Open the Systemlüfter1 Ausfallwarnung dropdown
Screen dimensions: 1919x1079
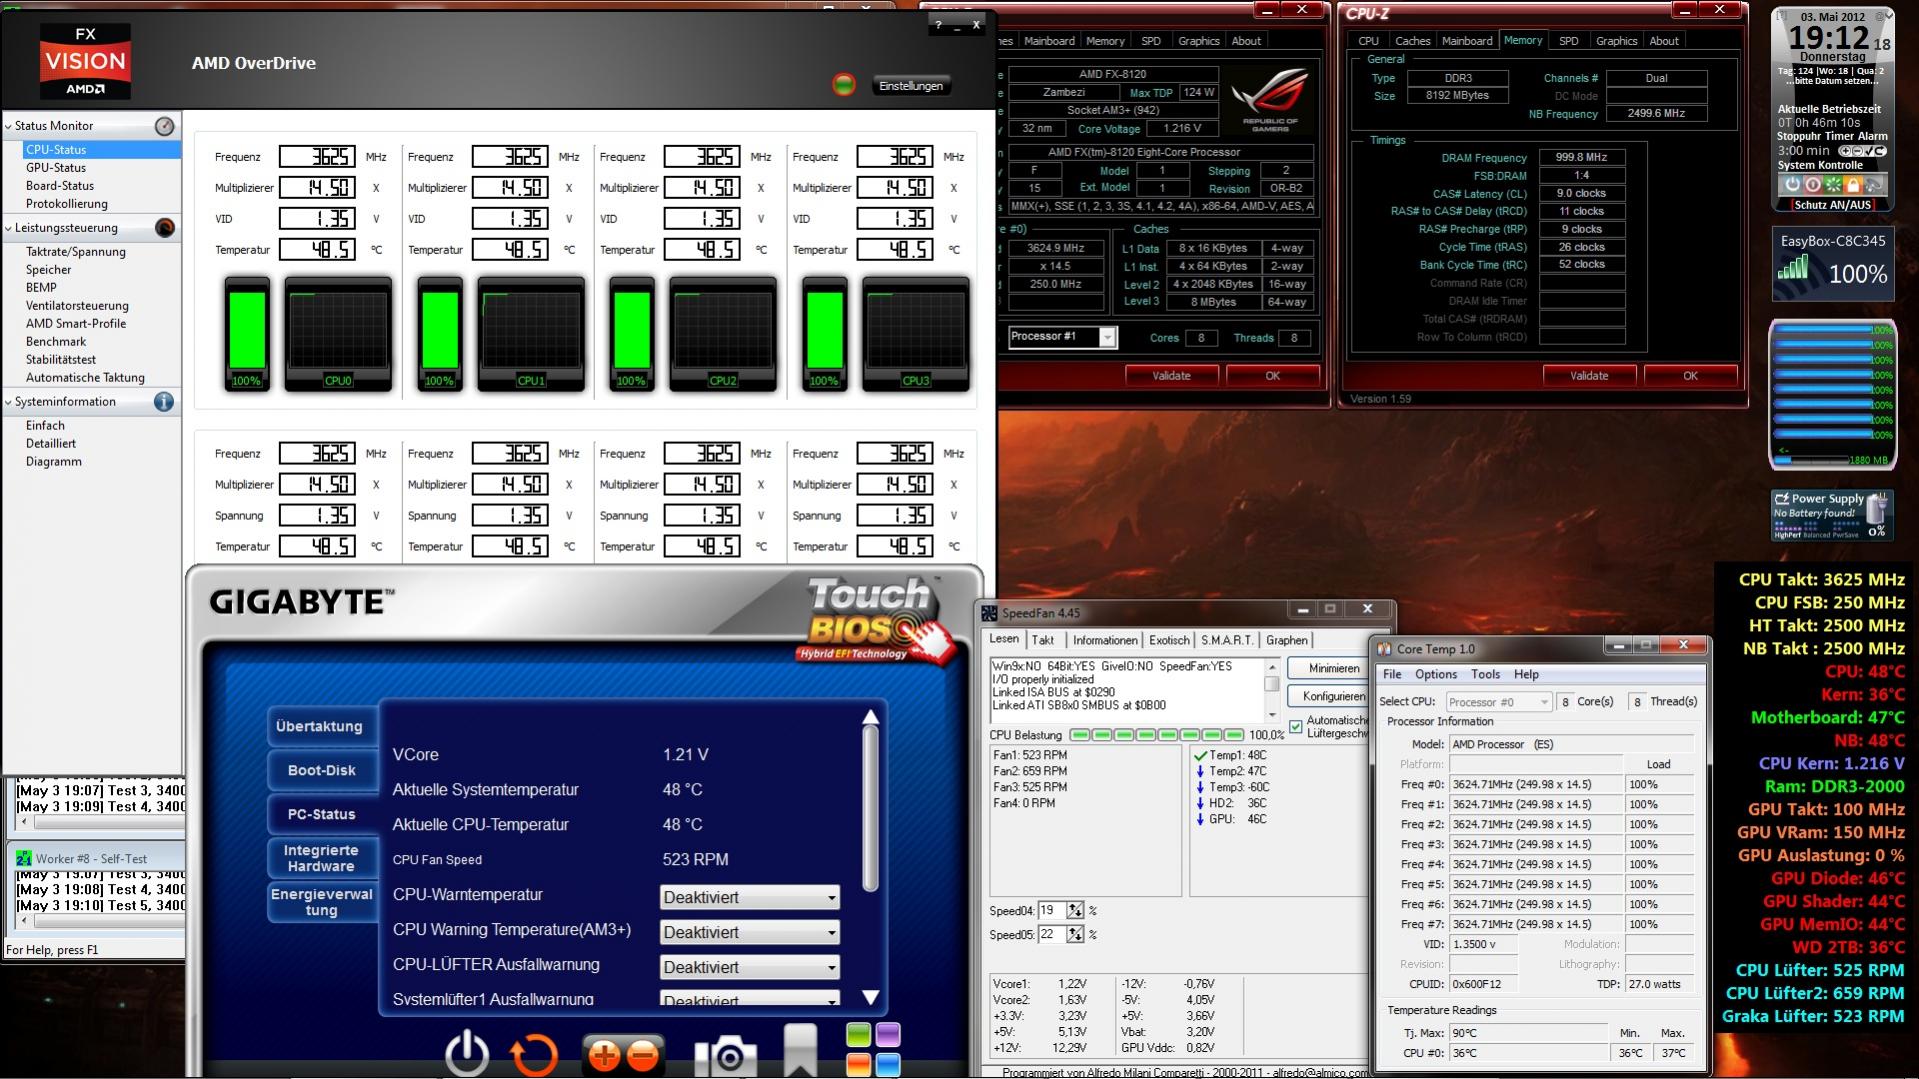(x=749, y=999)
